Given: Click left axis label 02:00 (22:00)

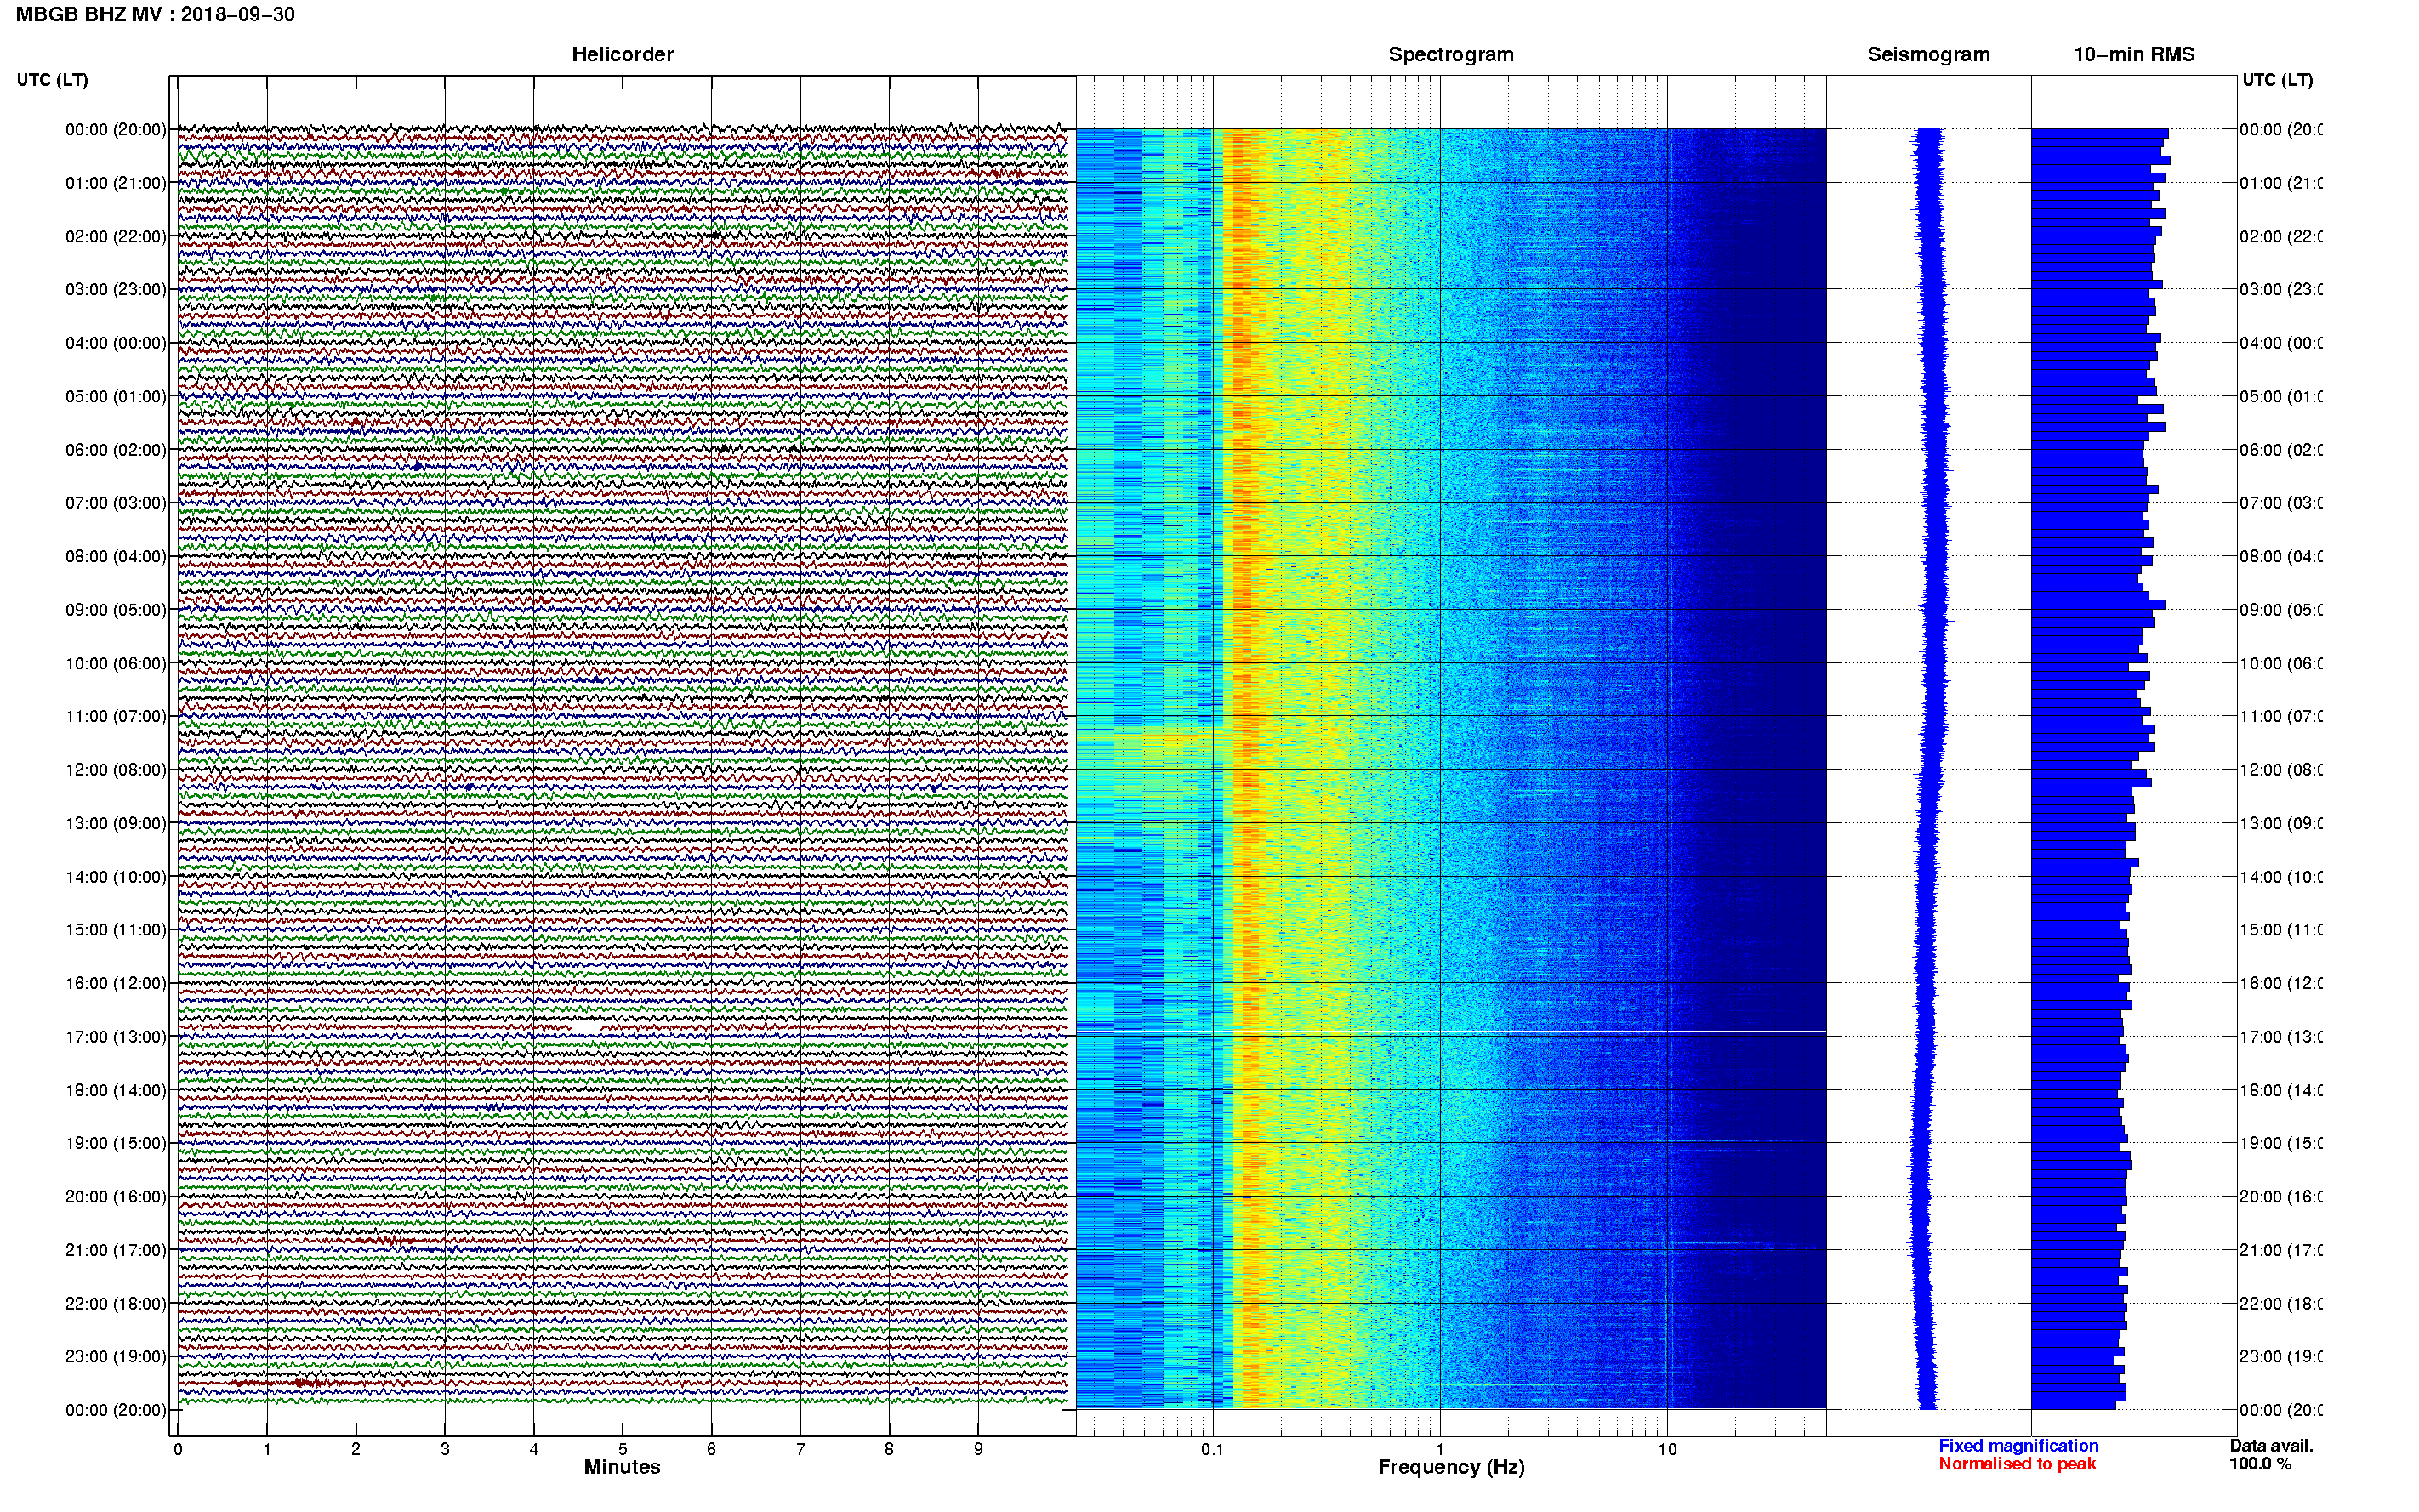Looking at the screenshot, I should coord(116,236).
